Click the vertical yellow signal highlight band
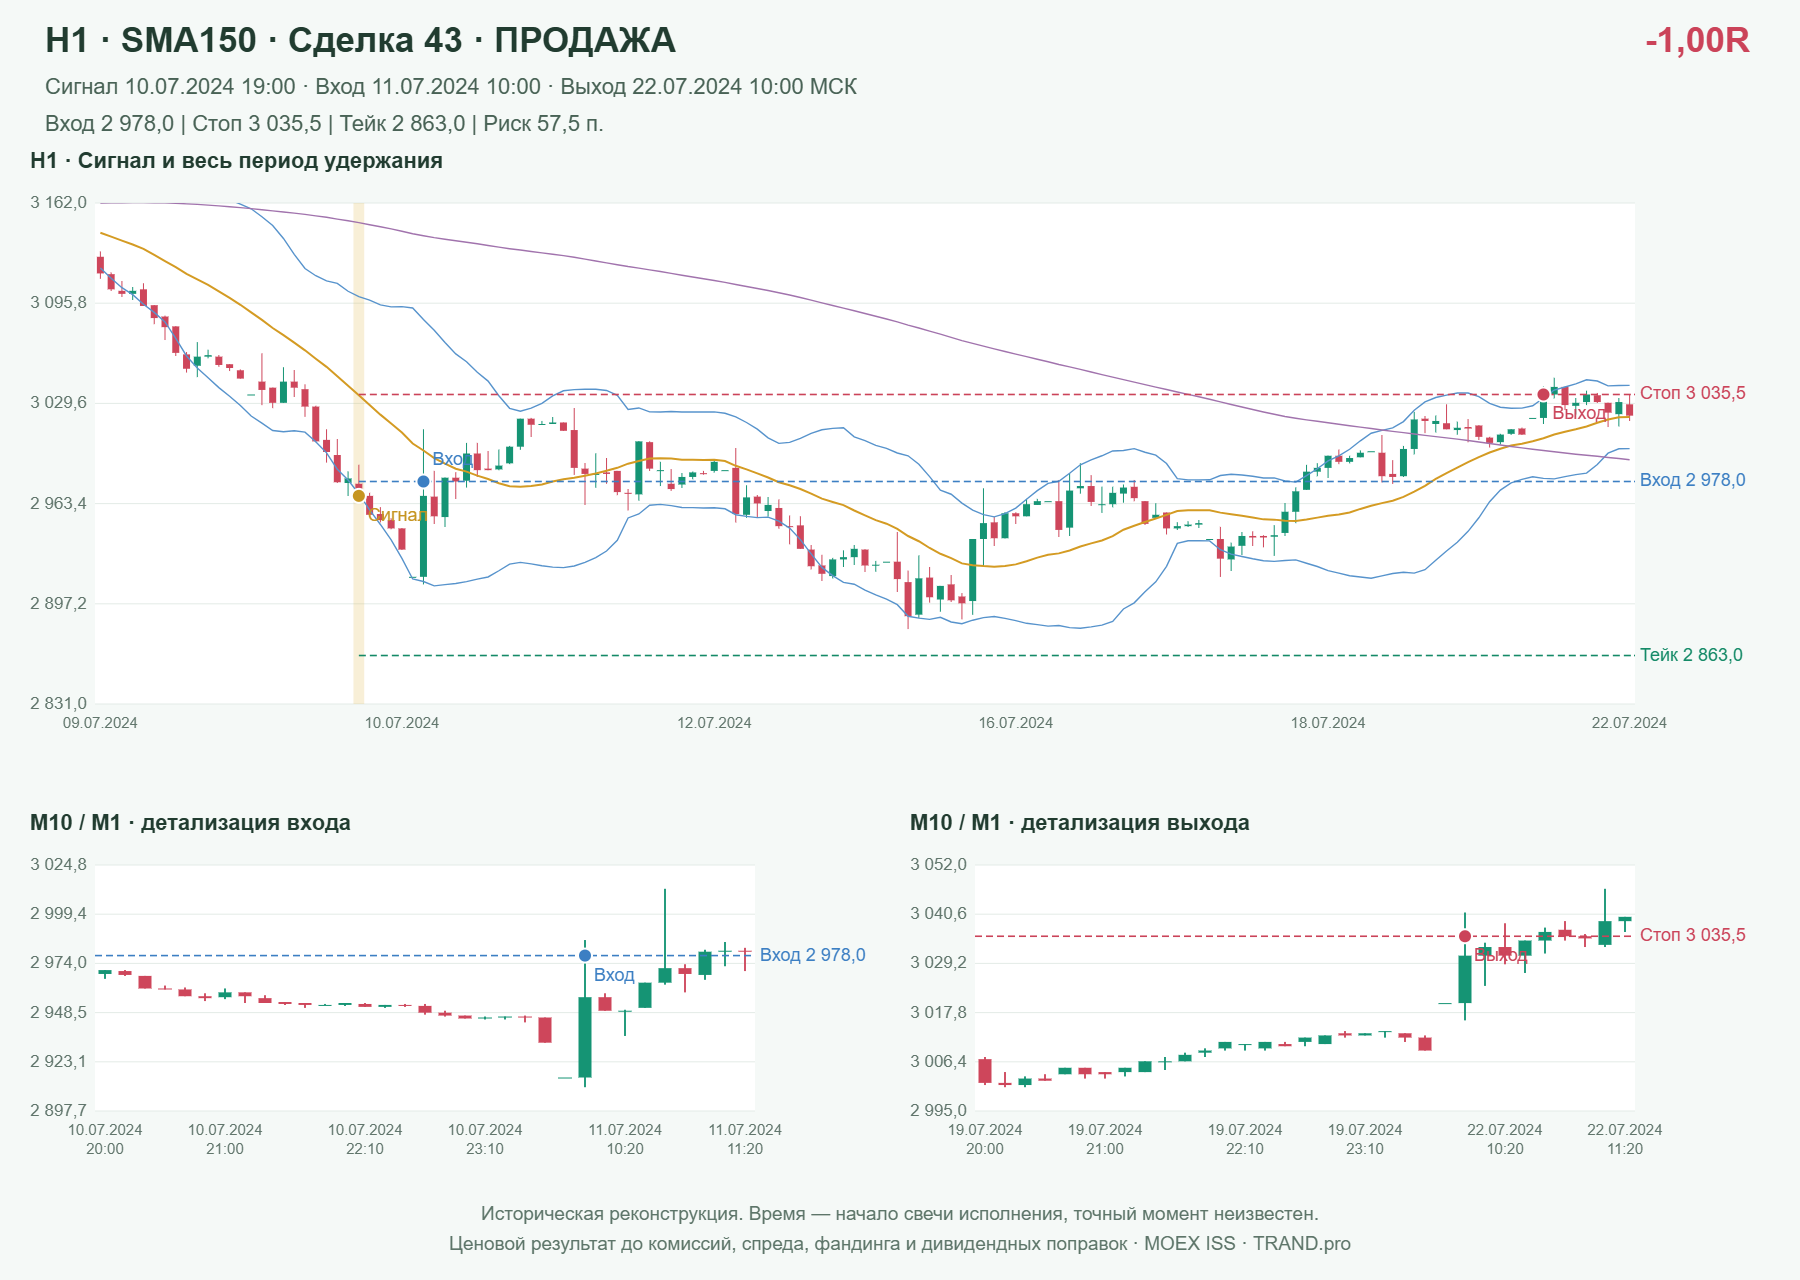The image size is (1800, 1280). (359, 453)
